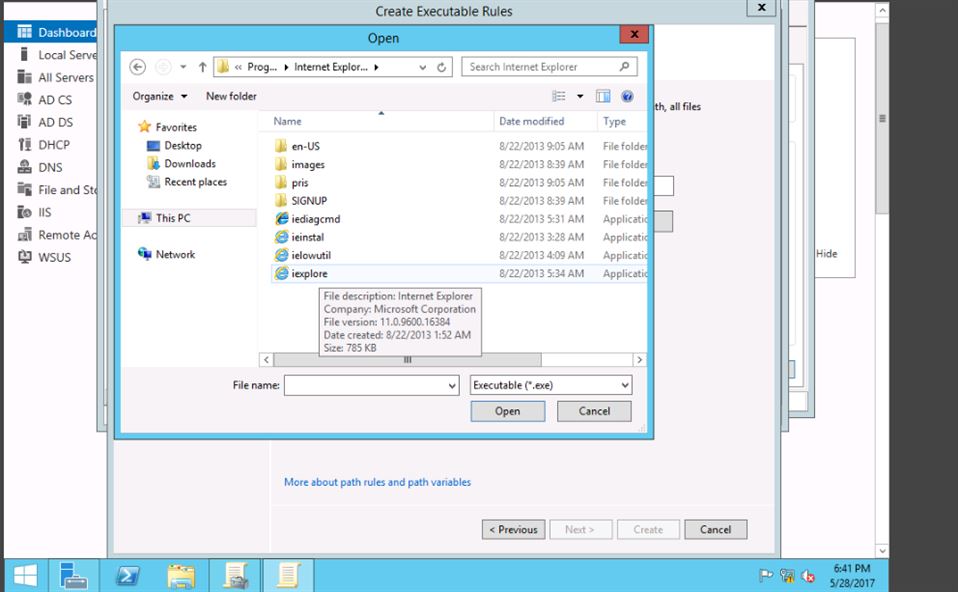This screenshot has height=592, width=958.
Task: Click the Open button
Action: [507, 411]
